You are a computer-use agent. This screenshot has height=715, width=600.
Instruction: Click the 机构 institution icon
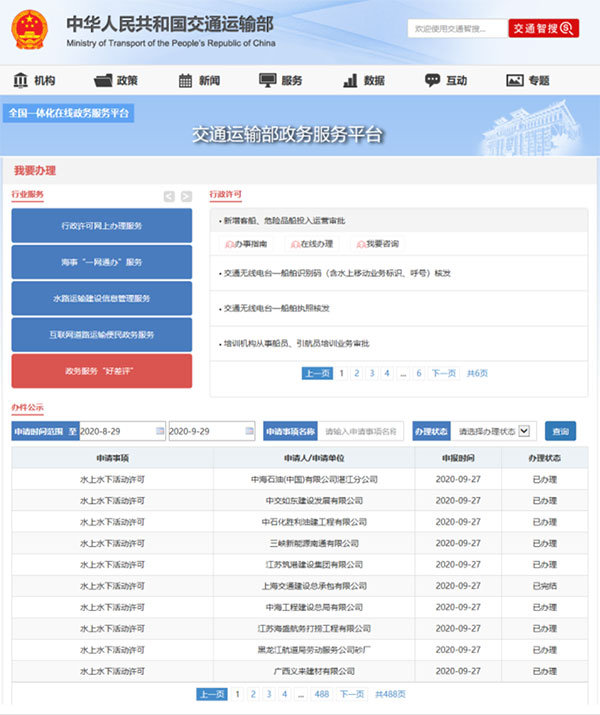pos(21,80)
